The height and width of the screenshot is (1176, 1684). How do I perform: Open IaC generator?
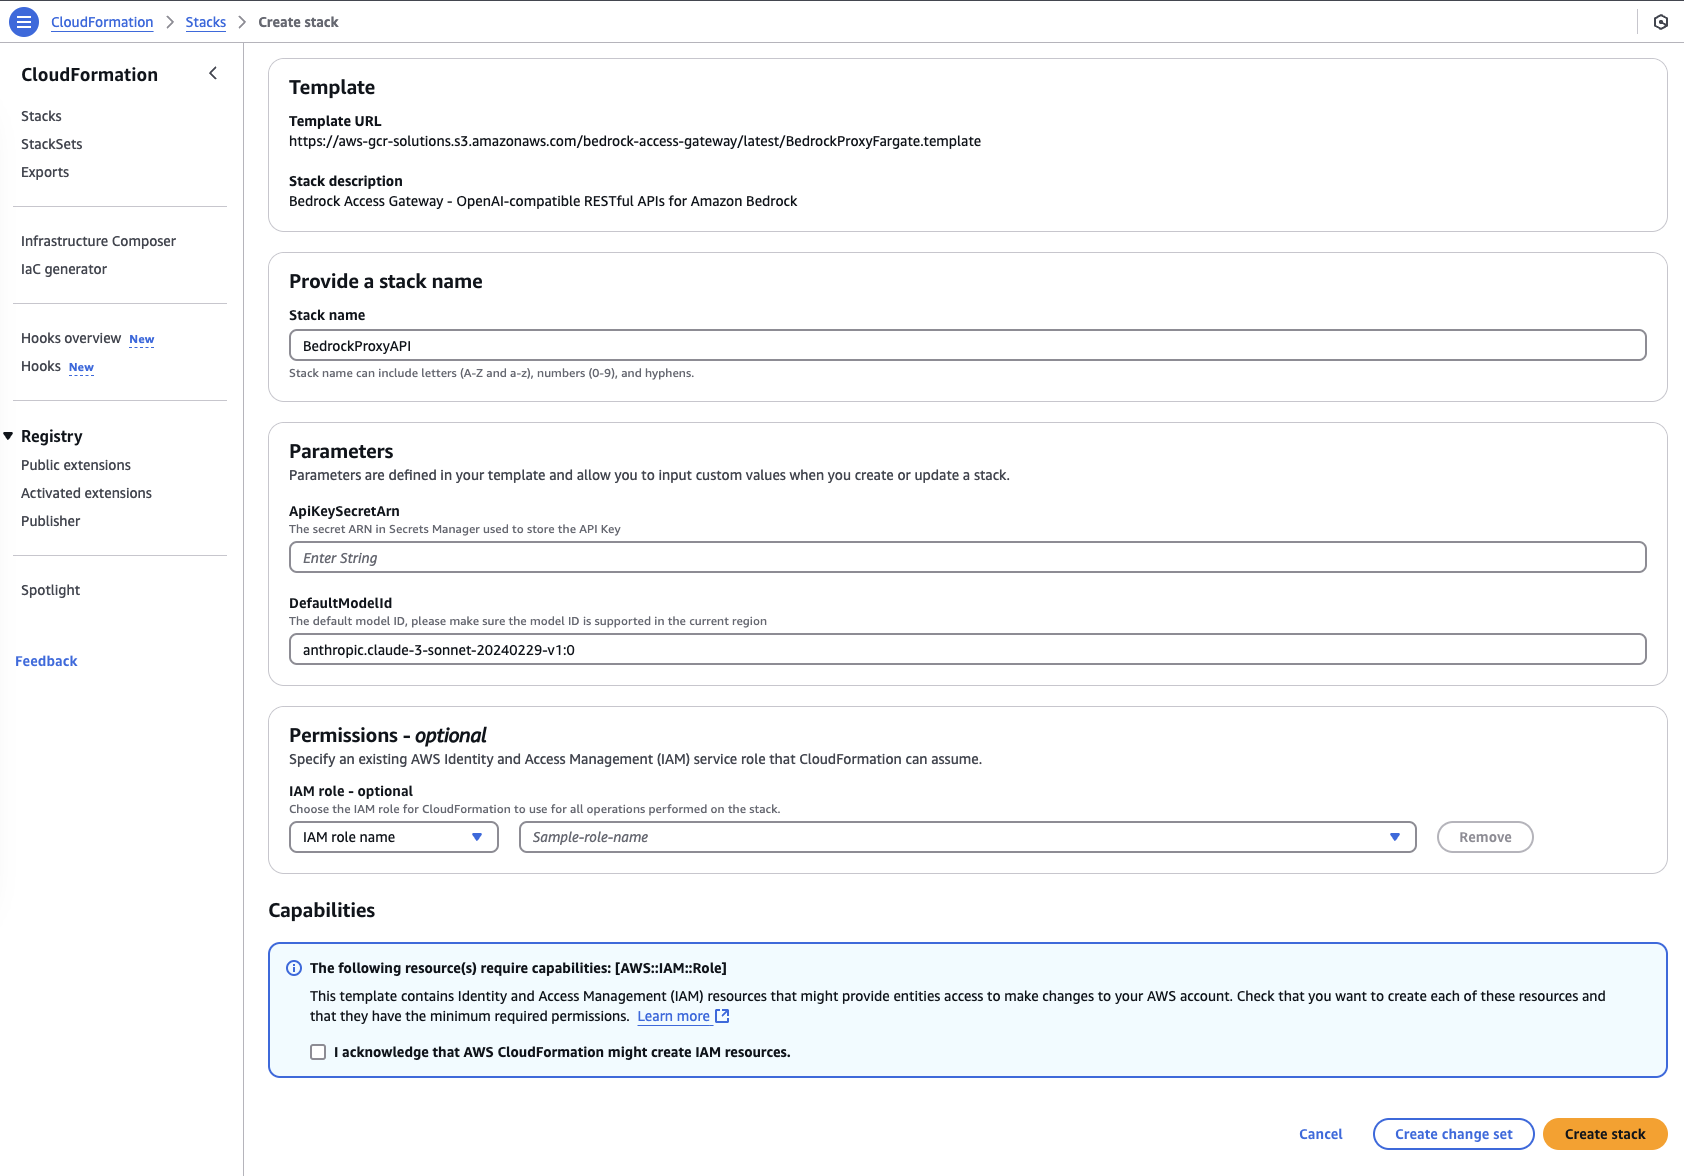[64, 269]
